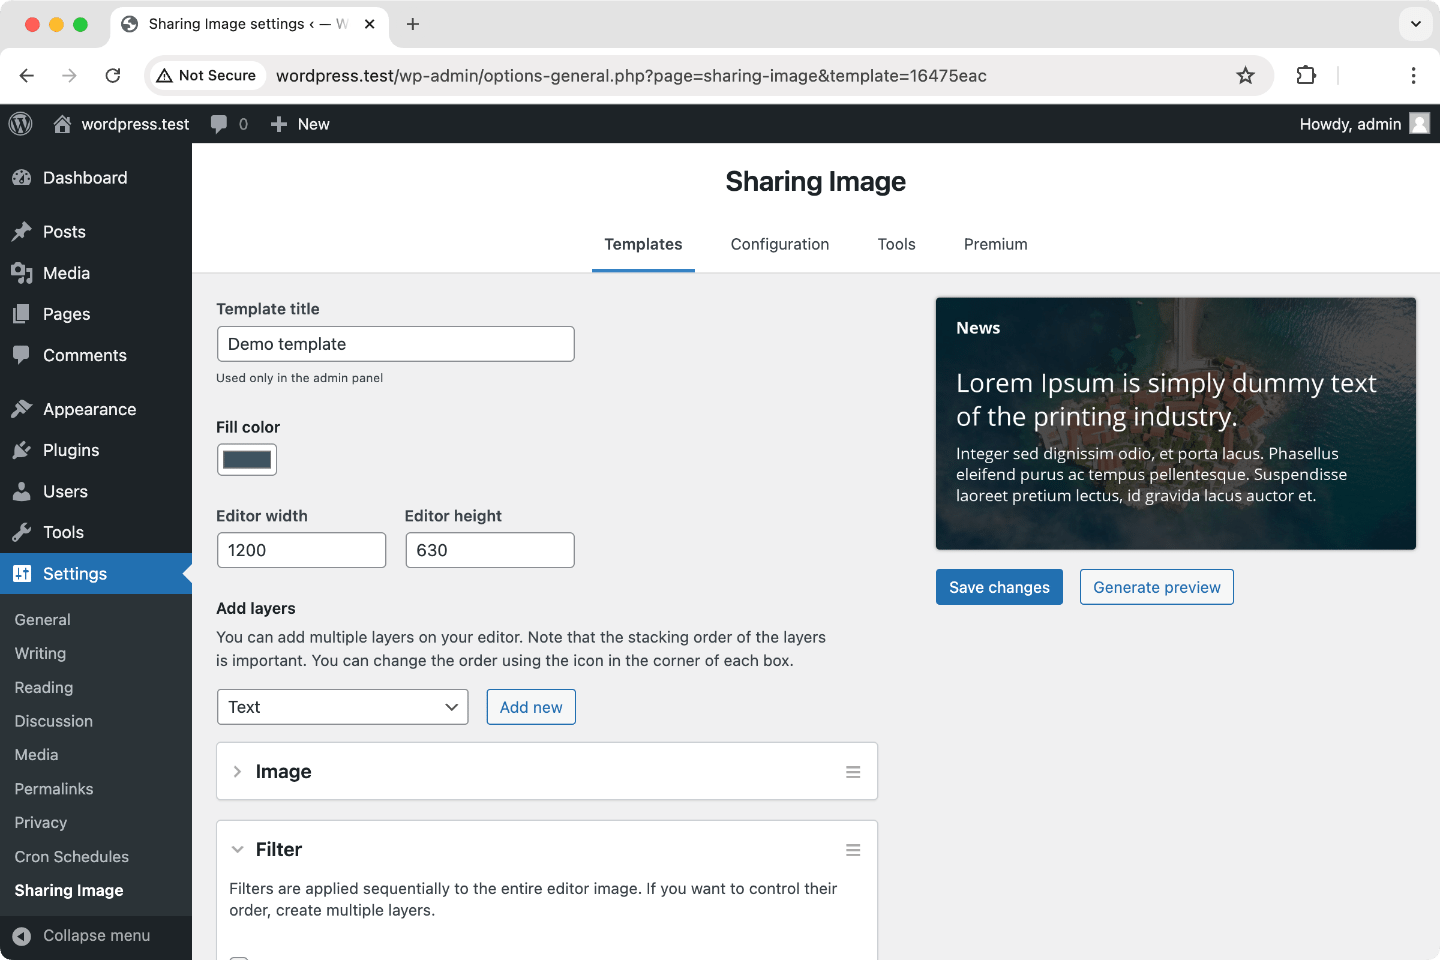This screenshot has width=1440, height=960.
Task: Open the browser extensions puzzle icon
Action: tap(1306, 76)
